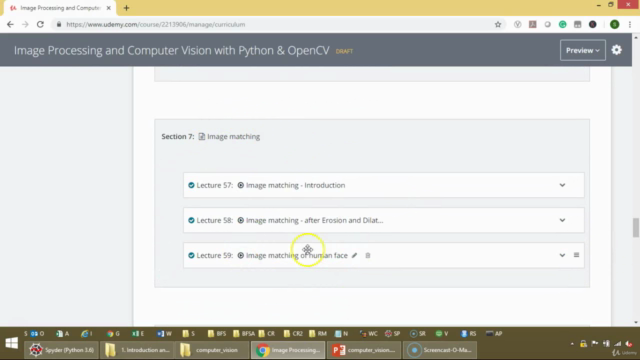This screenshot has width=640, height=360.
Task: Launch the Chrome G shortcut in toolbar
Action: (113, 333)
